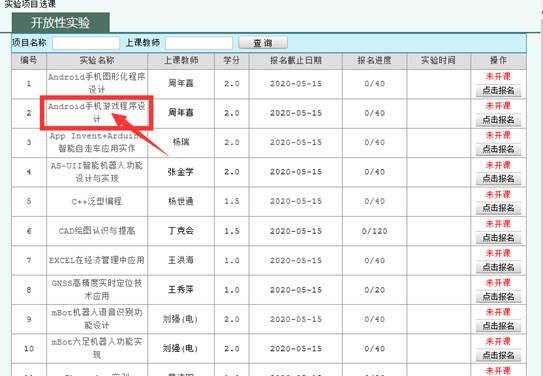Click progress value 0/20 for GNSS course
Viewport: 543px width, 376px height.
pos(374,290)
